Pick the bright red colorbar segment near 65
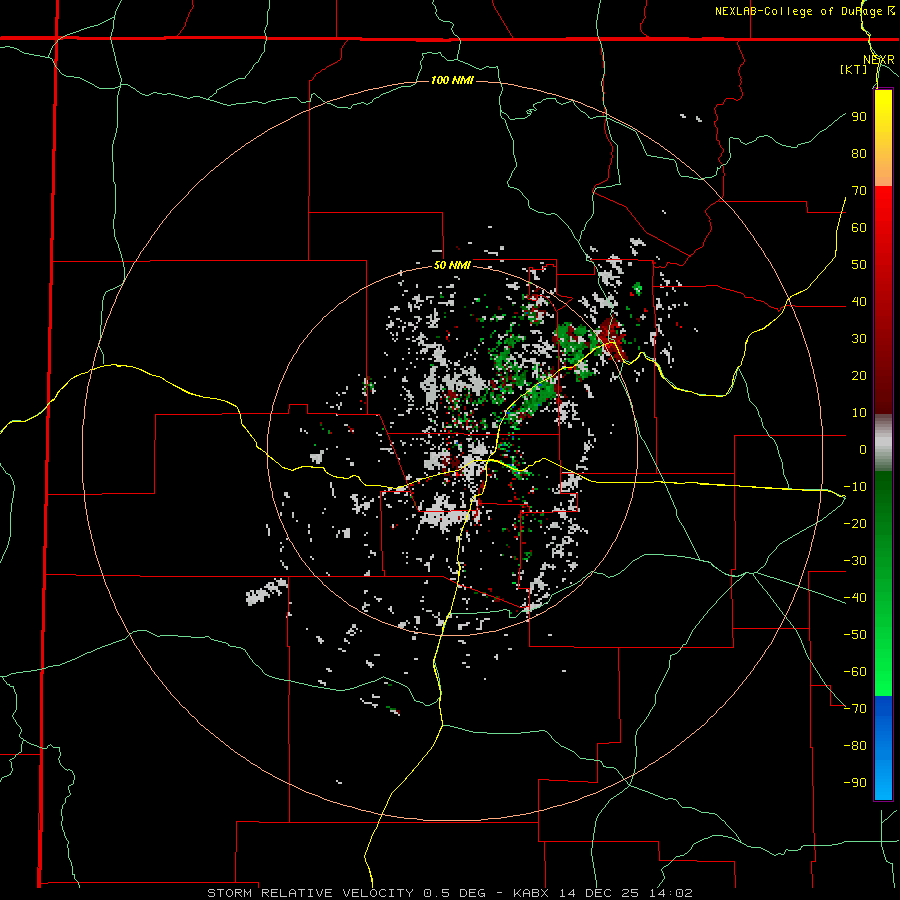This screenshot has height=900, width=900. 883,210
